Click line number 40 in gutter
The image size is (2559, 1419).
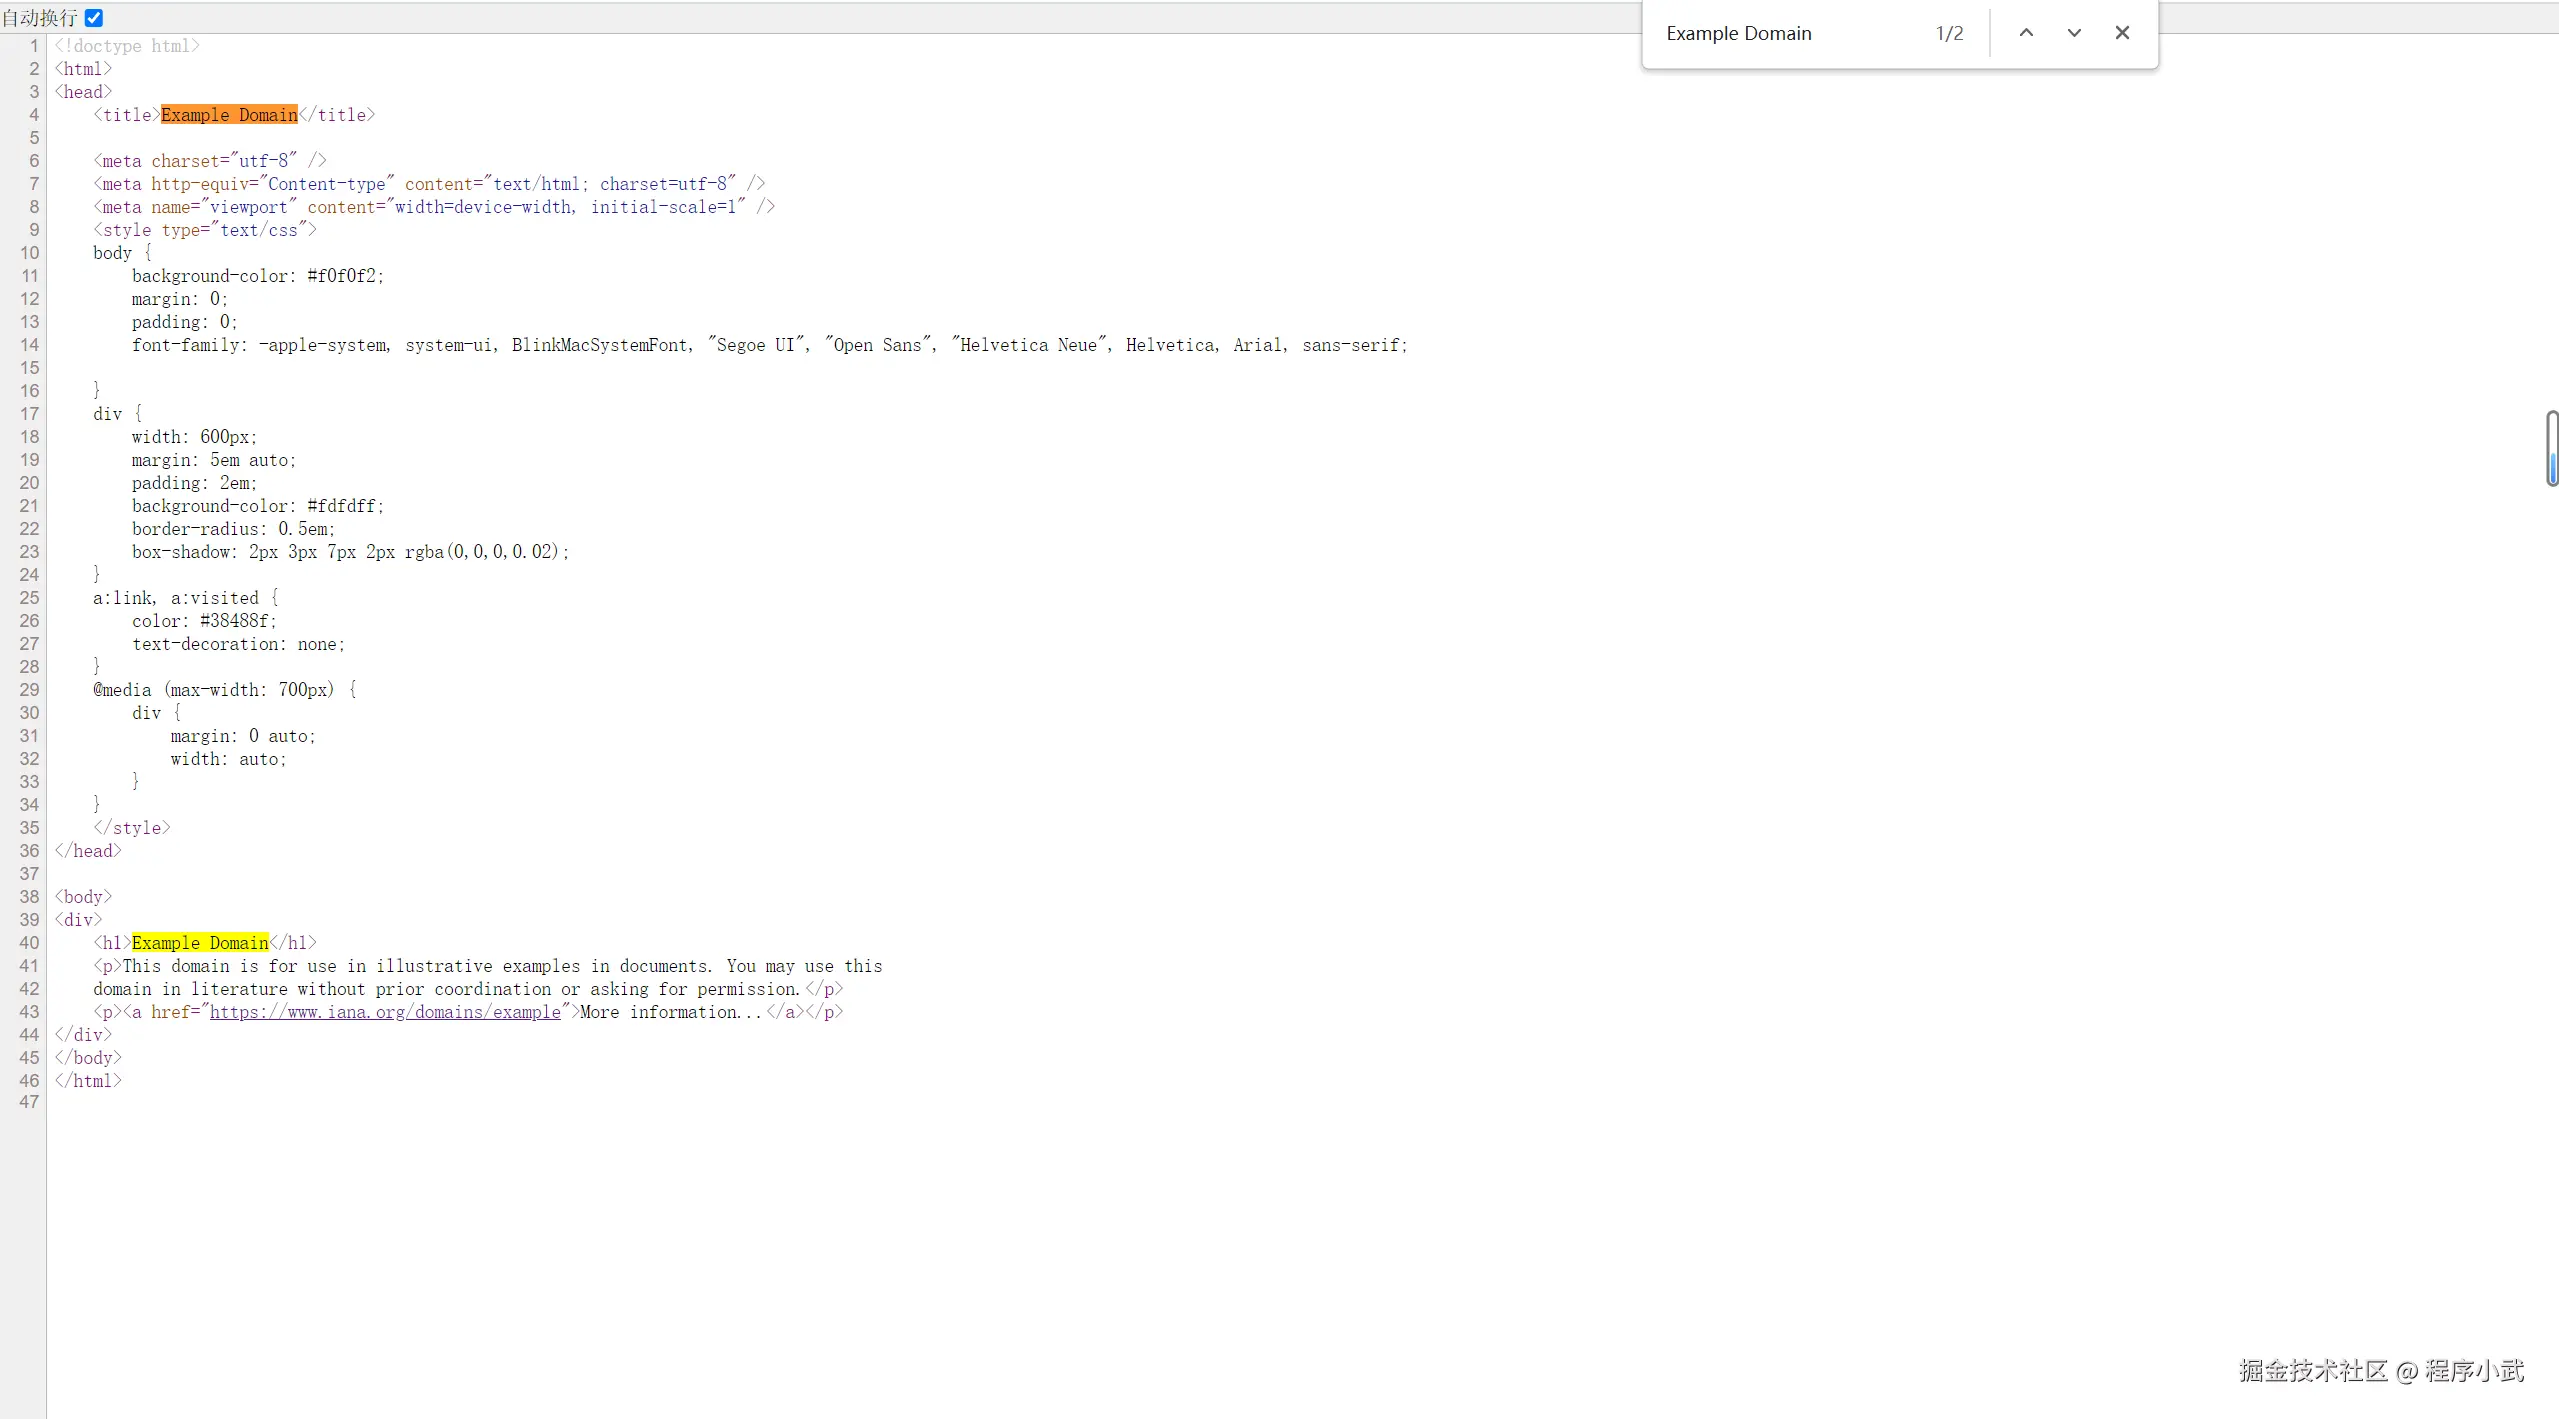click(29, 943)
